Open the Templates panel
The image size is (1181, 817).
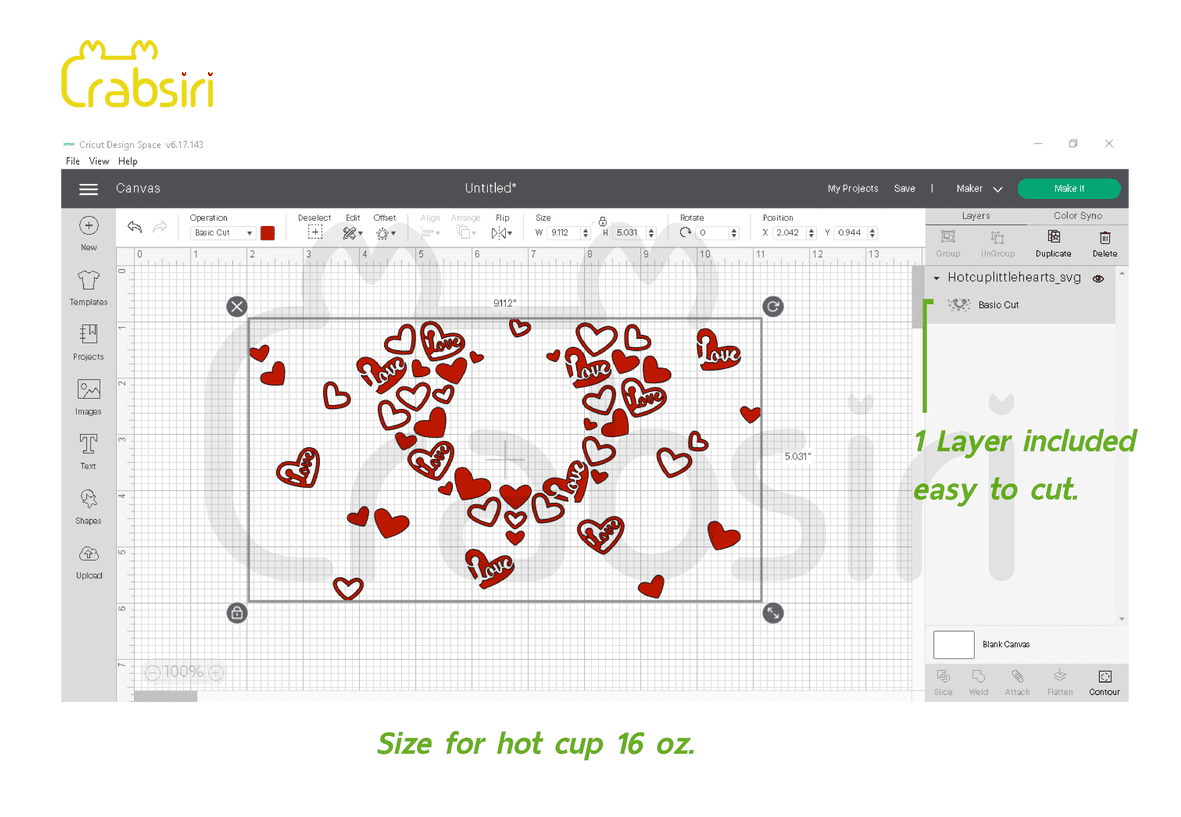click(88, 287)
